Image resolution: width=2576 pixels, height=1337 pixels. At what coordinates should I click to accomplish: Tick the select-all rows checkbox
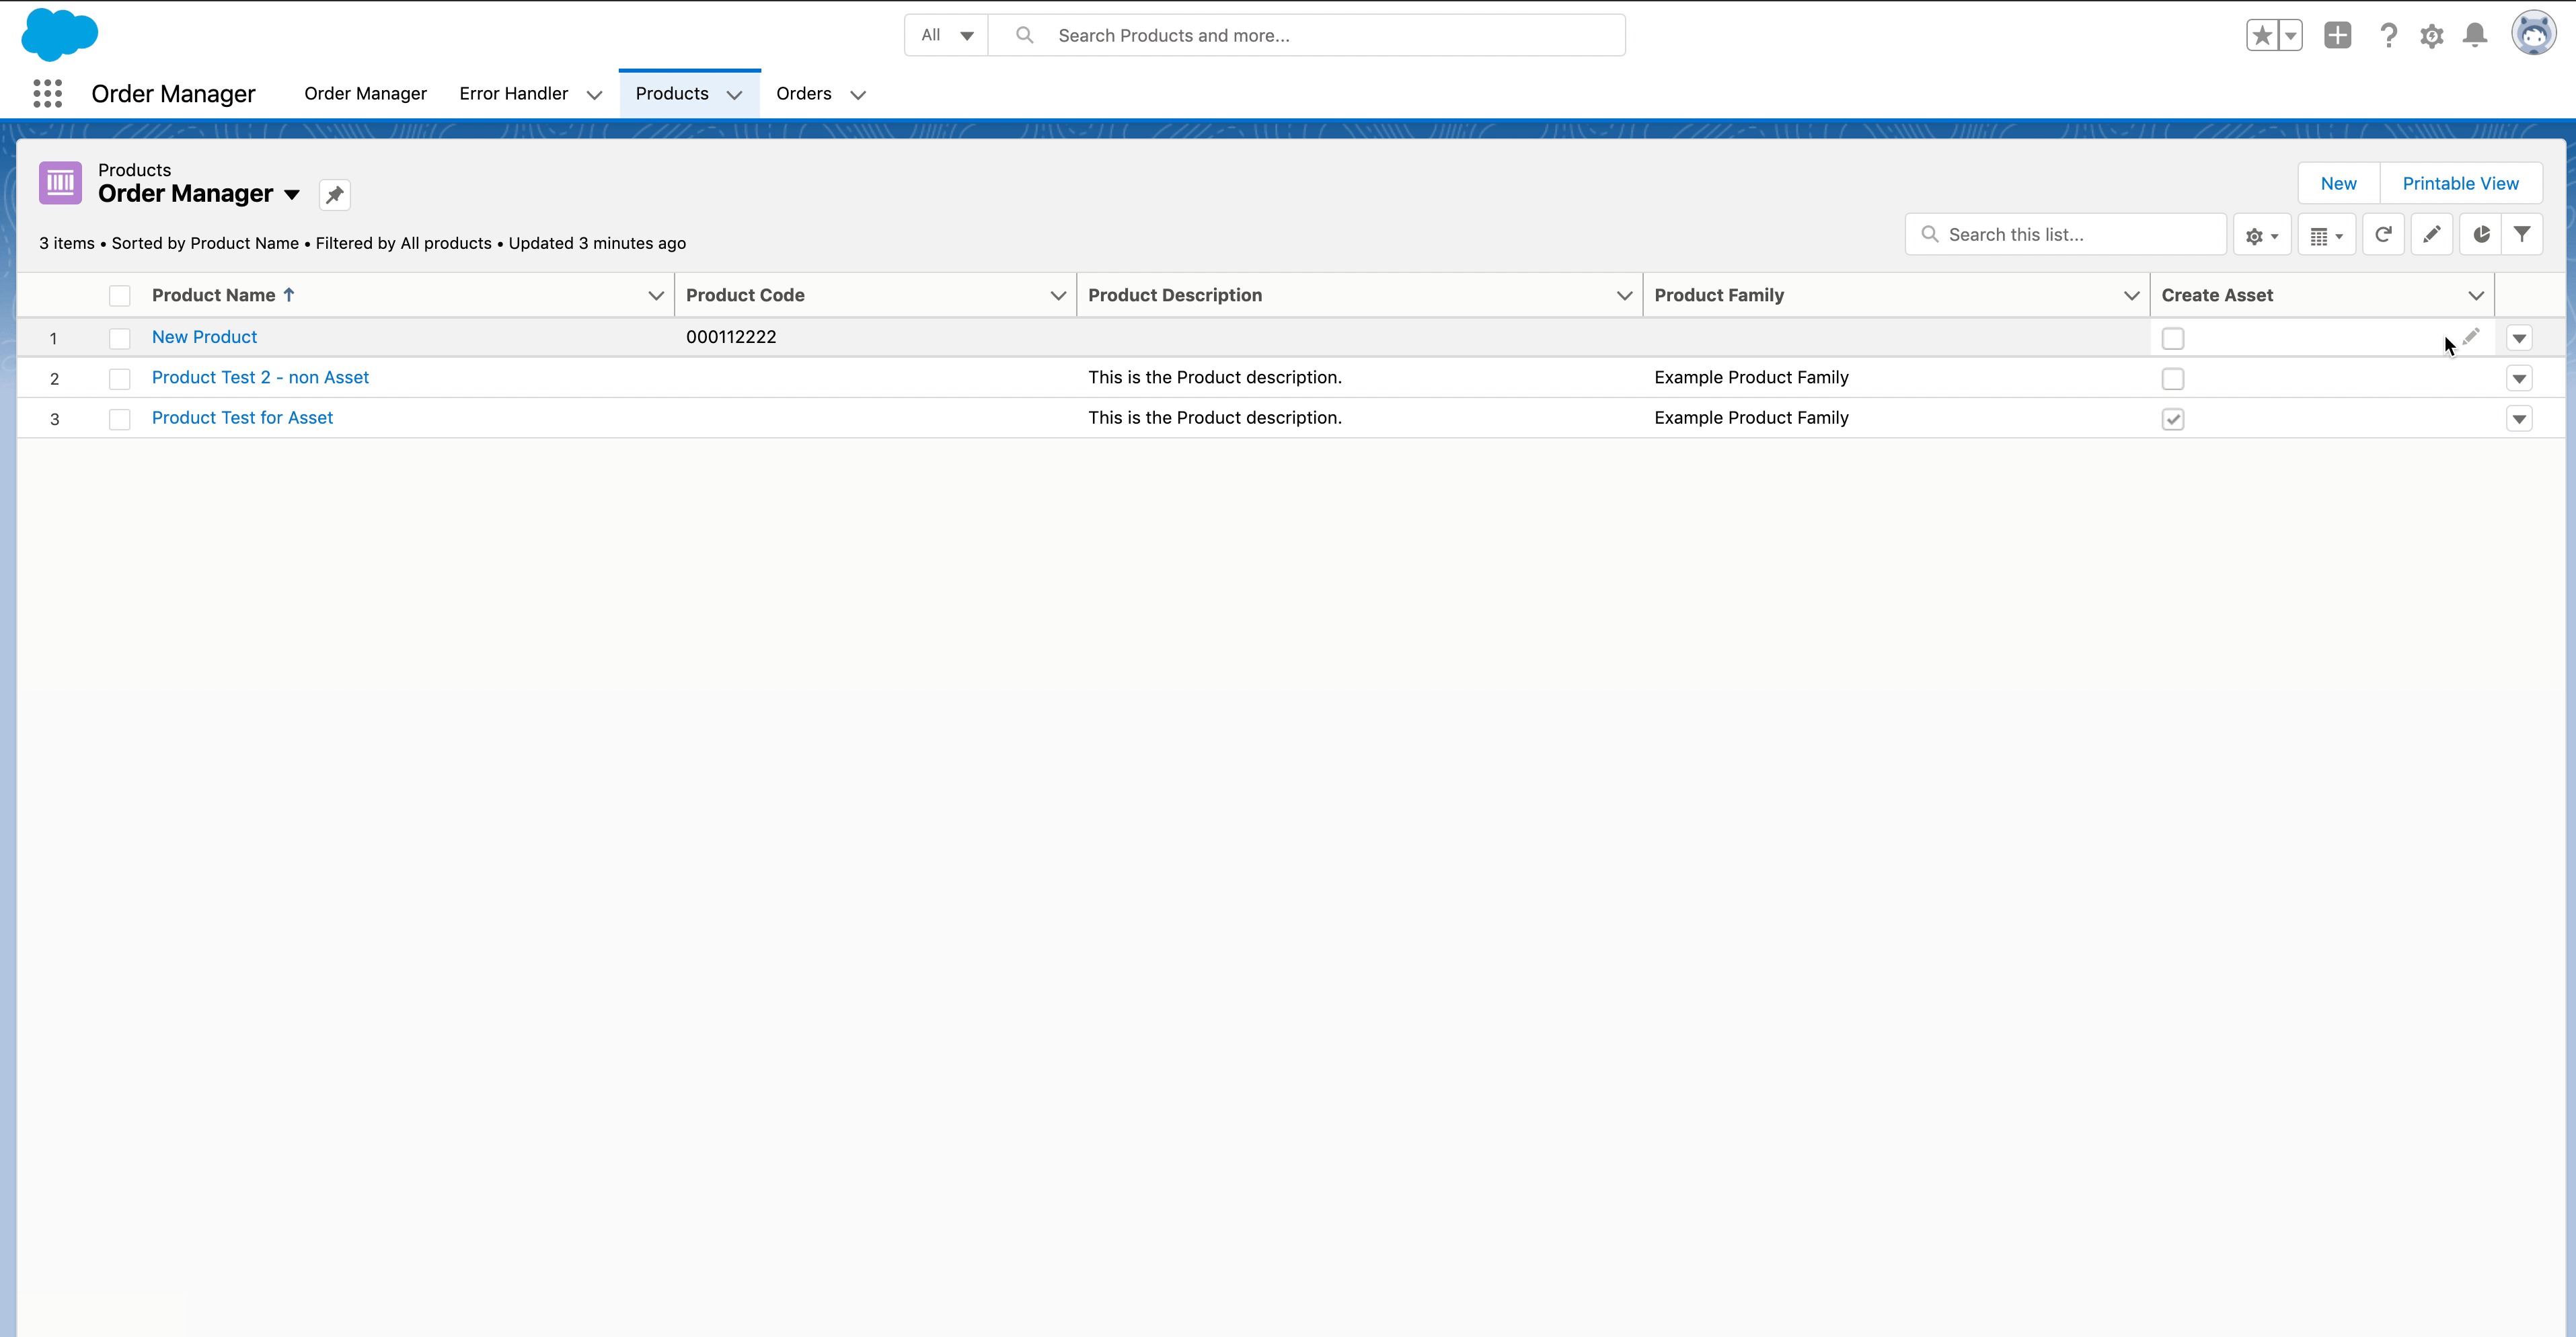(x=119, y=296)
